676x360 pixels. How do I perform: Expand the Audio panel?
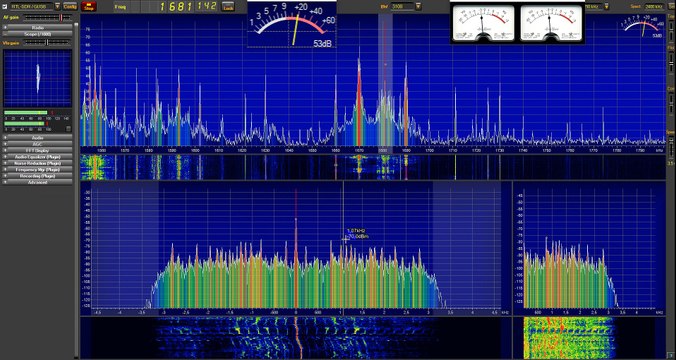tap(38, 138)
